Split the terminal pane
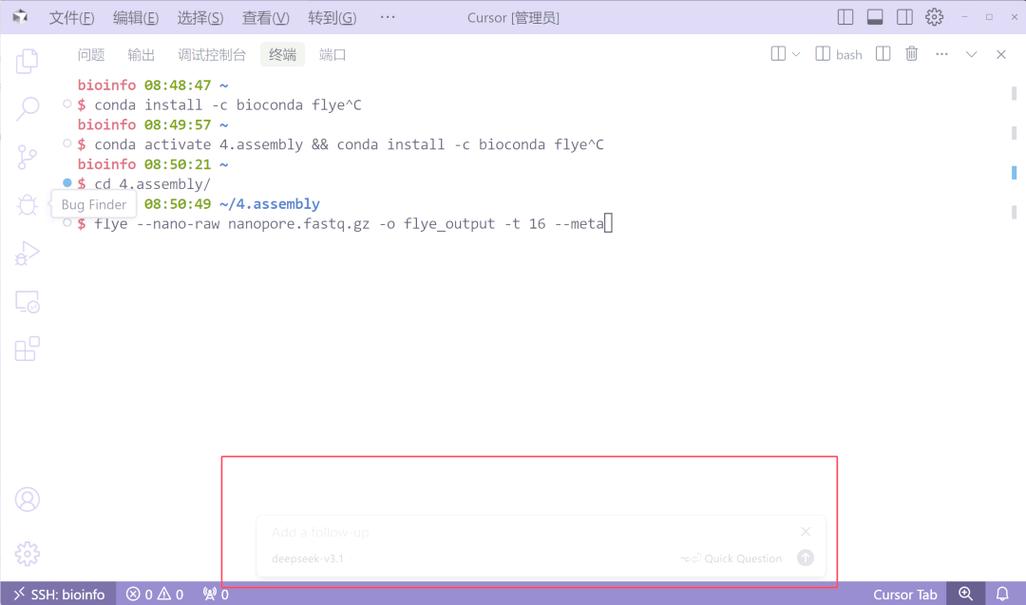Image resolution: width=1026 pixels, height=605 pixels. point(882,54)
